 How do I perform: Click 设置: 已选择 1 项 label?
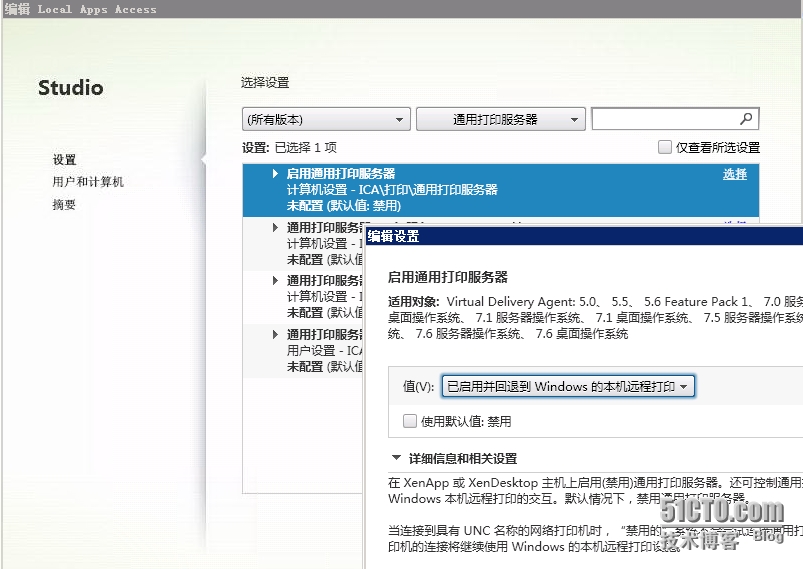[289, 147]
